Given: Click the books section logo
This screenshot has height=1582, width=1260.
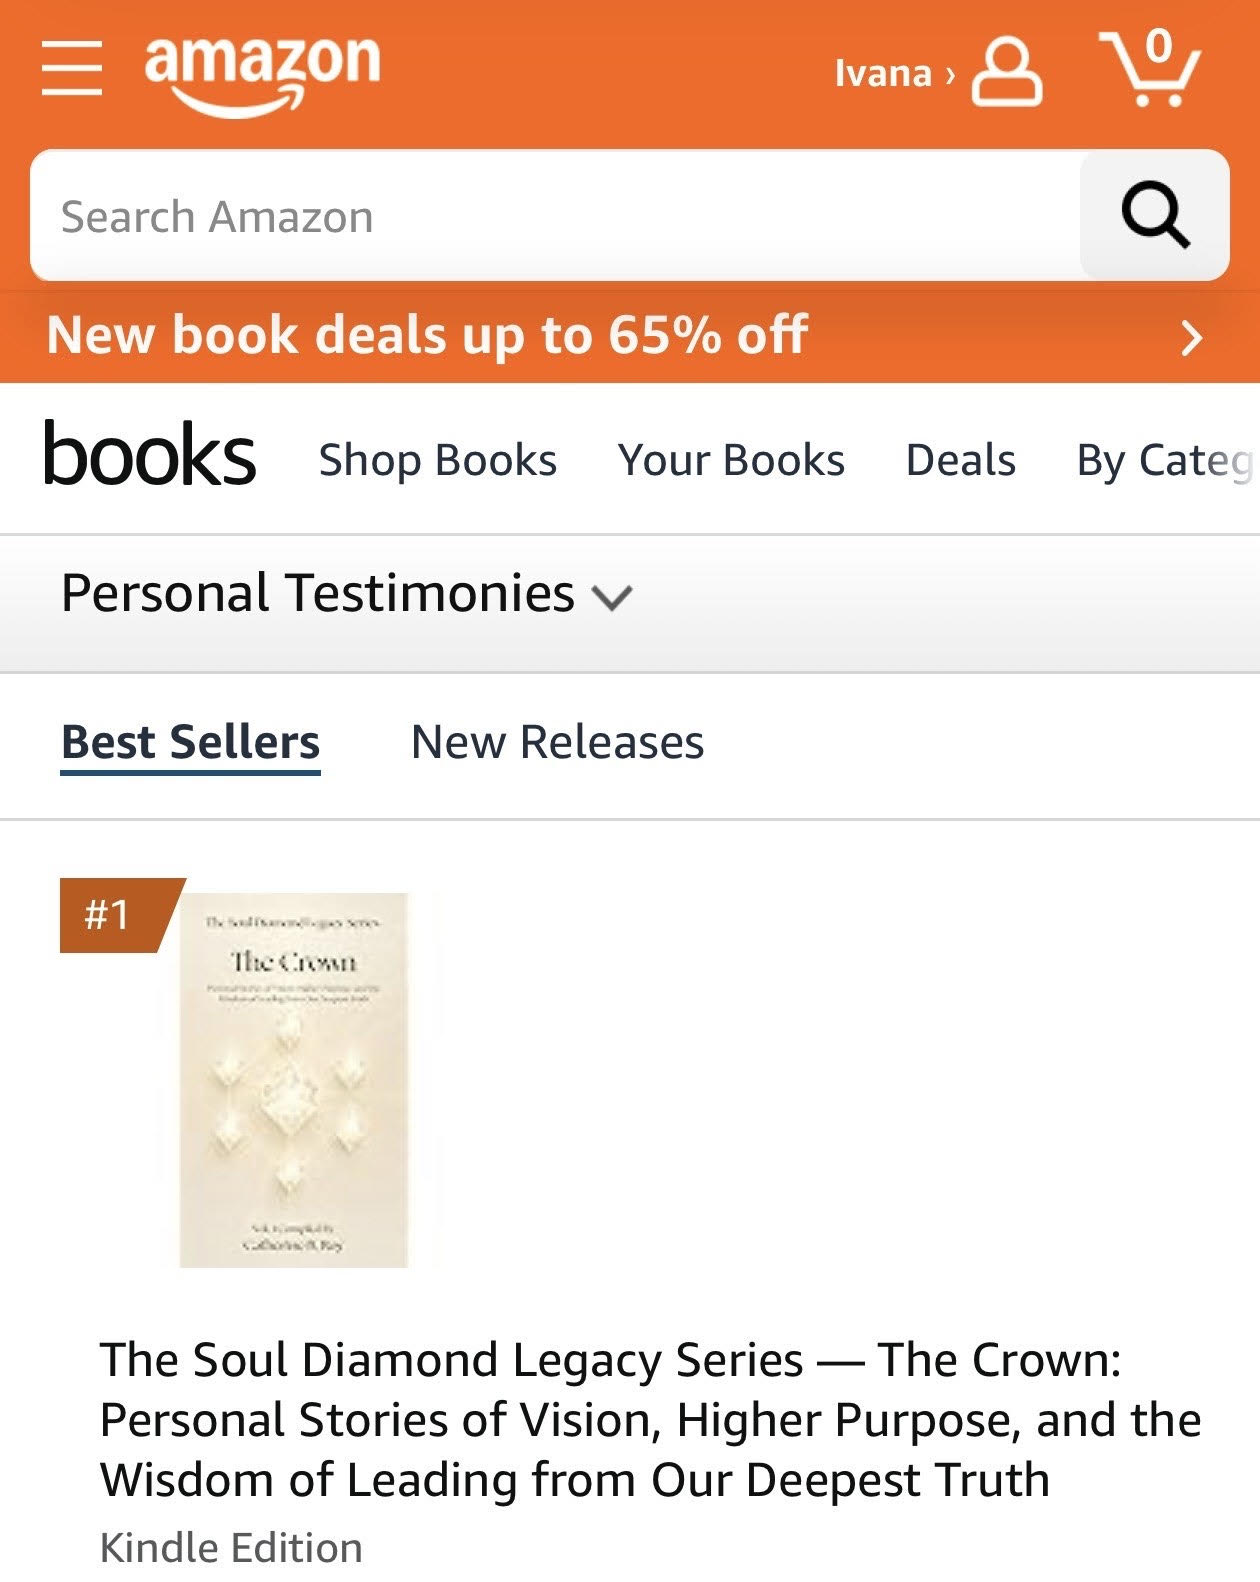Looking at the screenshot, I should [150, 456].
